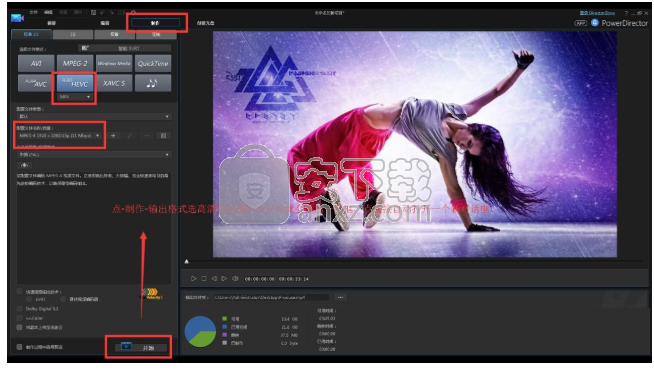Click the redo arrow in top toolbar

pyautogui.click(x=111, y=13)
